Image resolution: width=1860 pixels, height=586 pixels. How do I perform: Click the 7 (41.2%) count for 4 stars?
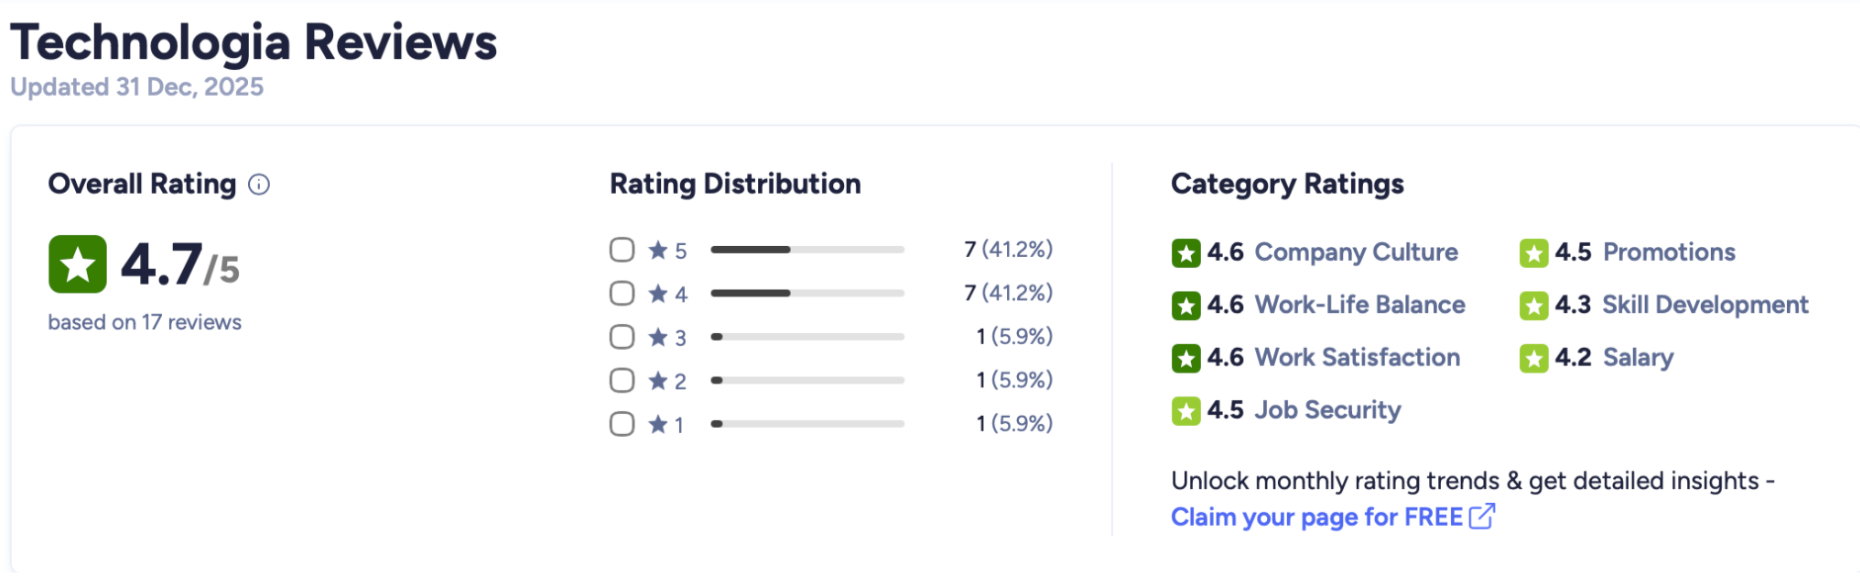coord(1008,293)
